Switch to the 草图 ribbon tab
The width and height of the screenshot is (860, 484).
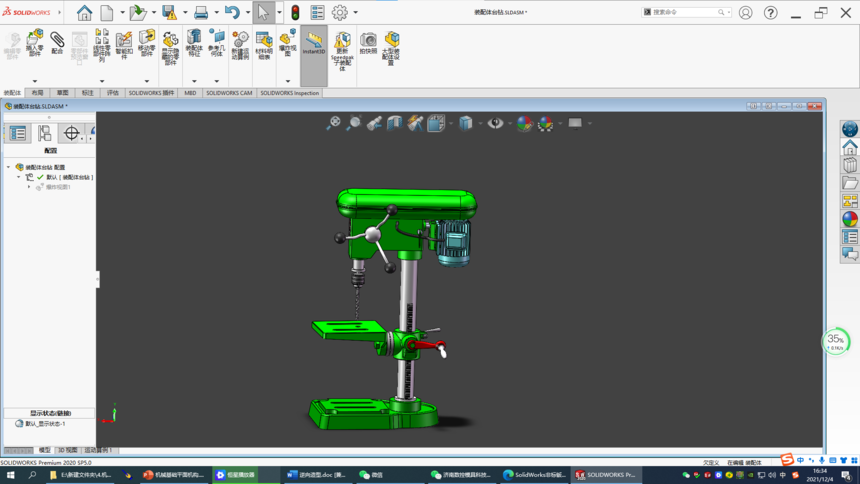(63, 93)
